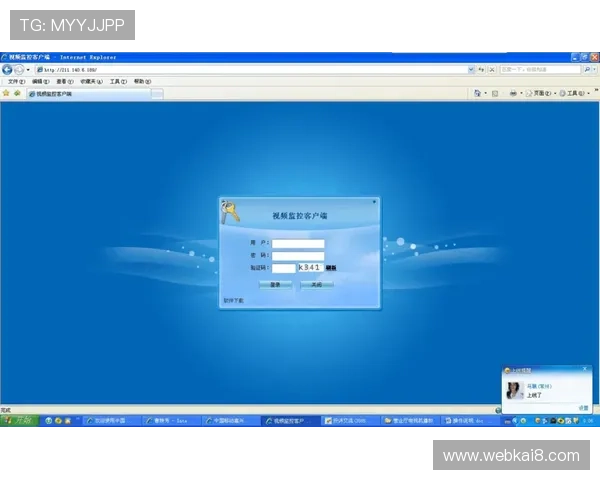Open the recent pages dropdown beside Forward
The image size is (600, 480).
pyautogui.click(x=28, y=70)
